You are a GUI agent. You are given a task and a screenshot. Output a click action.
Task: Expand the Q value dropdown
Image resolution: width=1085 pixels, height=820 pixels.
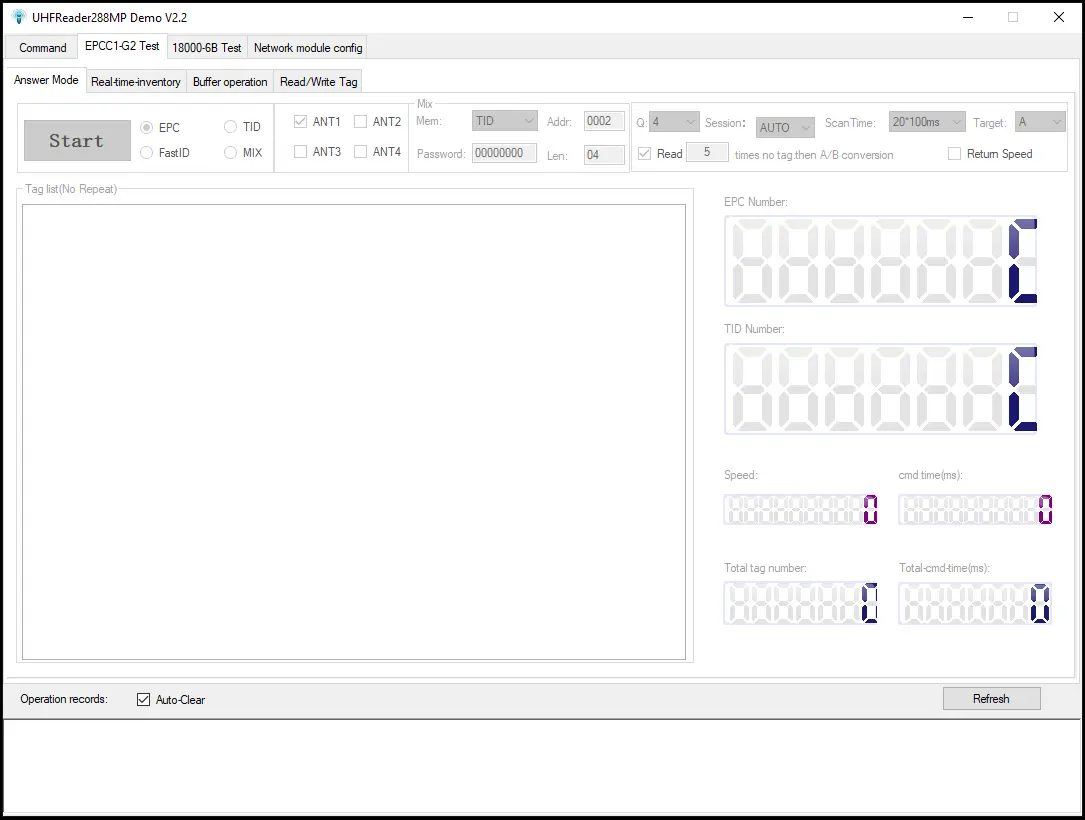pyautogui.click(x=674, y=122)
